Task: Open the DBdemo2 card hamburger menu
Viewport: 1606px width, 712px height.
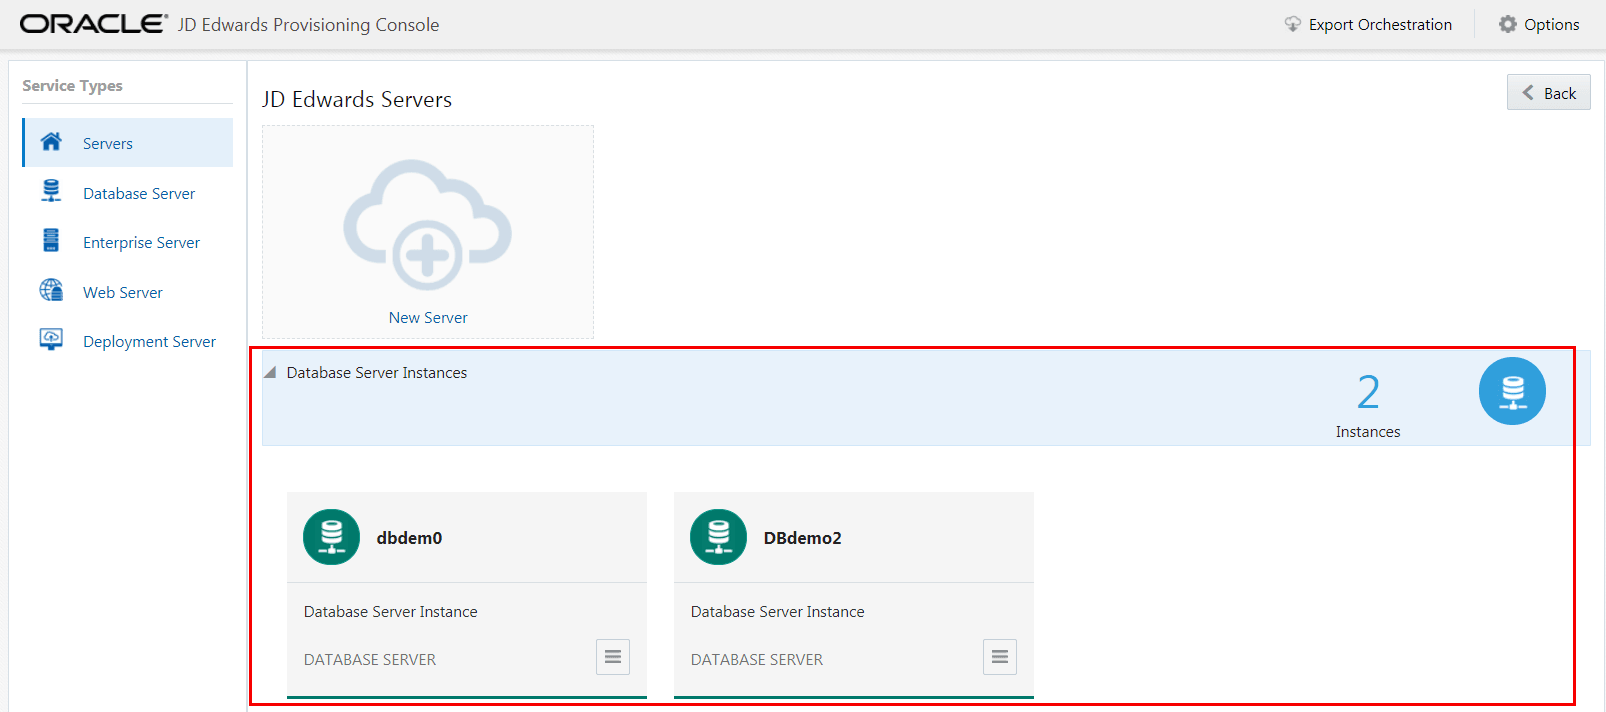Action: click(x=1000, y=657)
